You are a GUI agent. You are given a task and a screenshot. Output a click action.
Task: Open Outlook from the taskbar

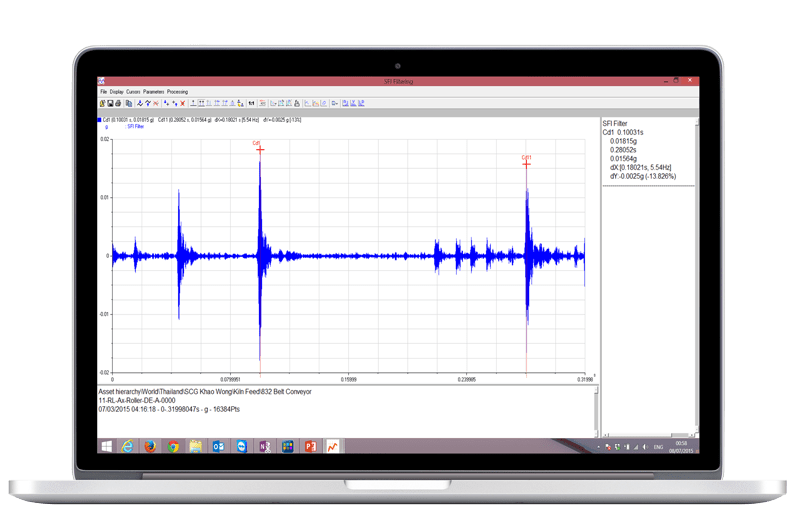[x=219, y=446]
